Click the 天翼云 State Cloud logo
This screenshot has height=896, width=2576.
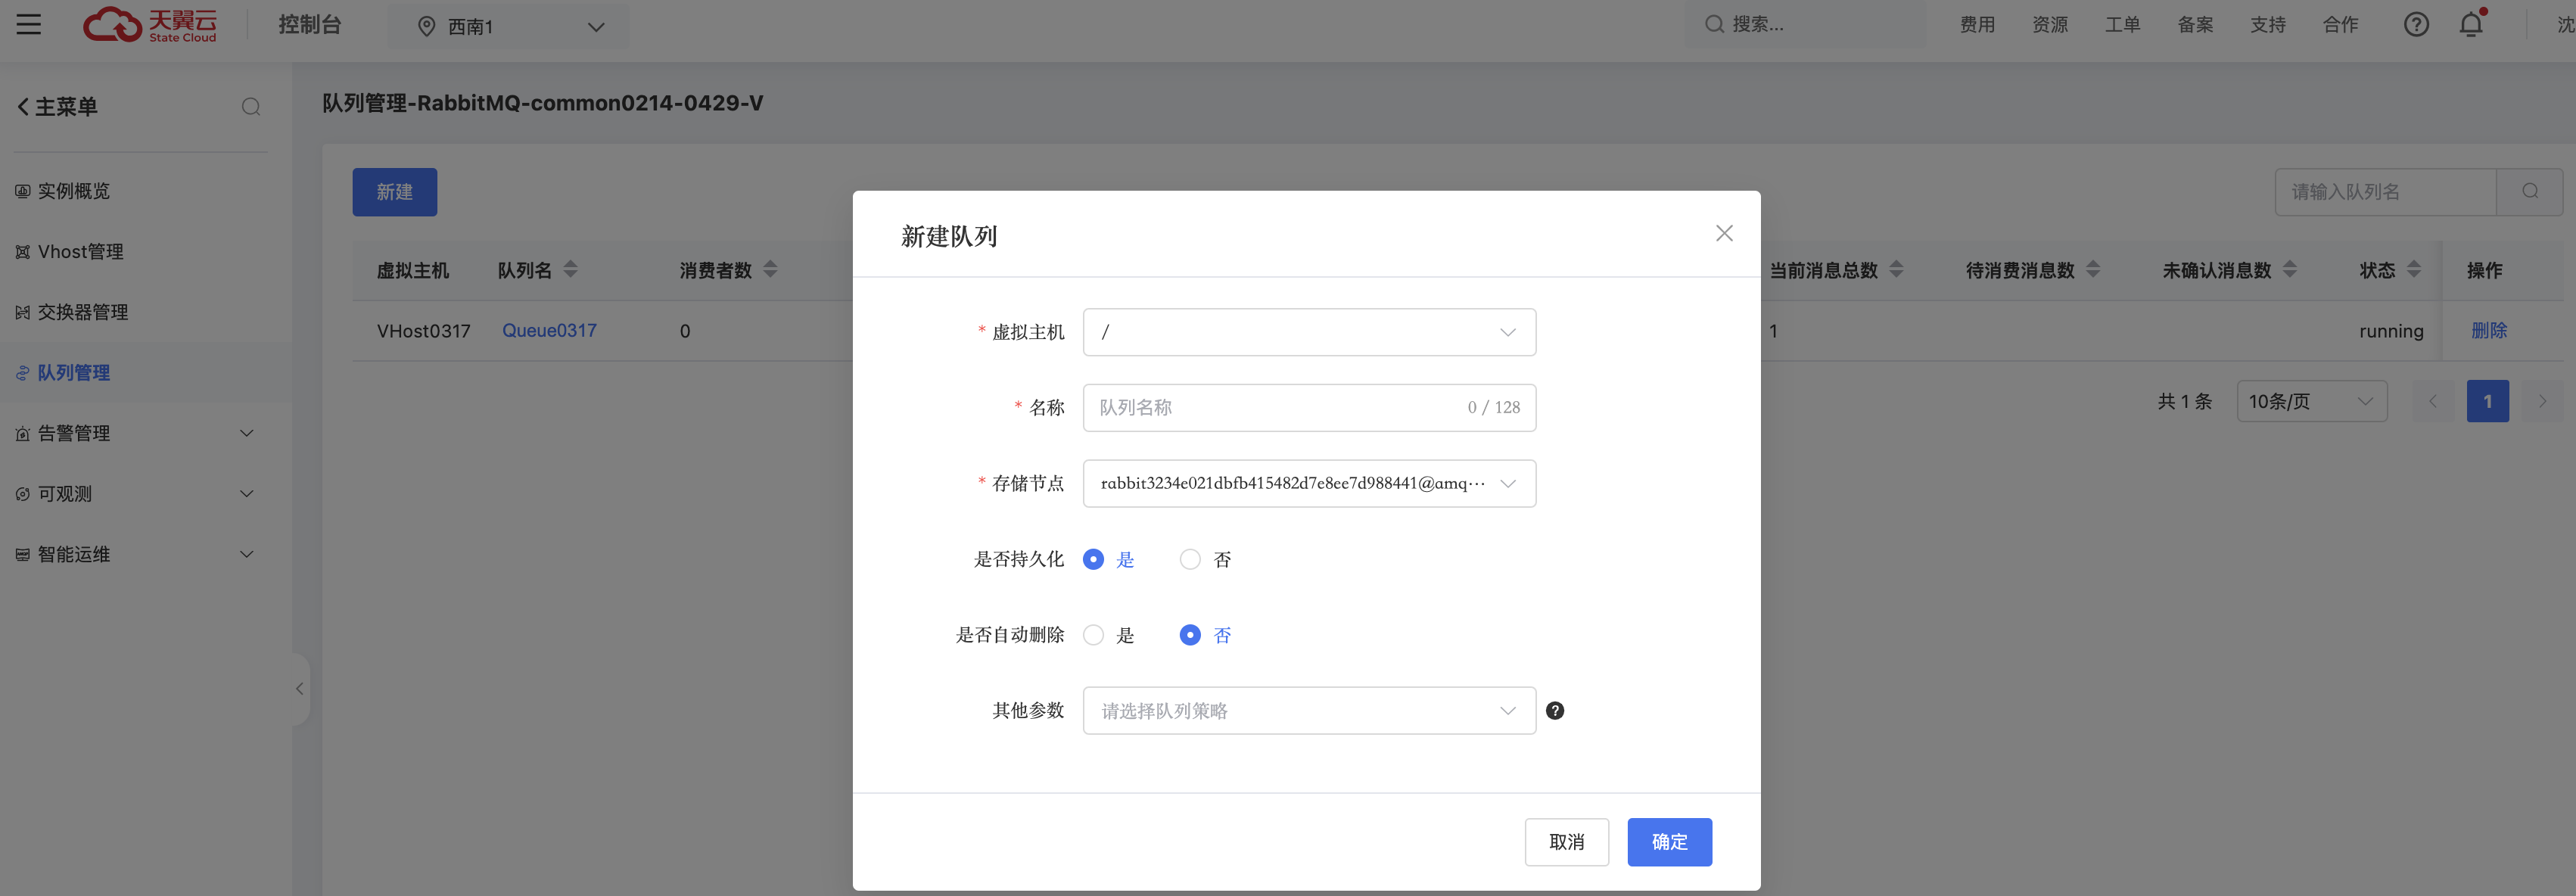(150, 25)
